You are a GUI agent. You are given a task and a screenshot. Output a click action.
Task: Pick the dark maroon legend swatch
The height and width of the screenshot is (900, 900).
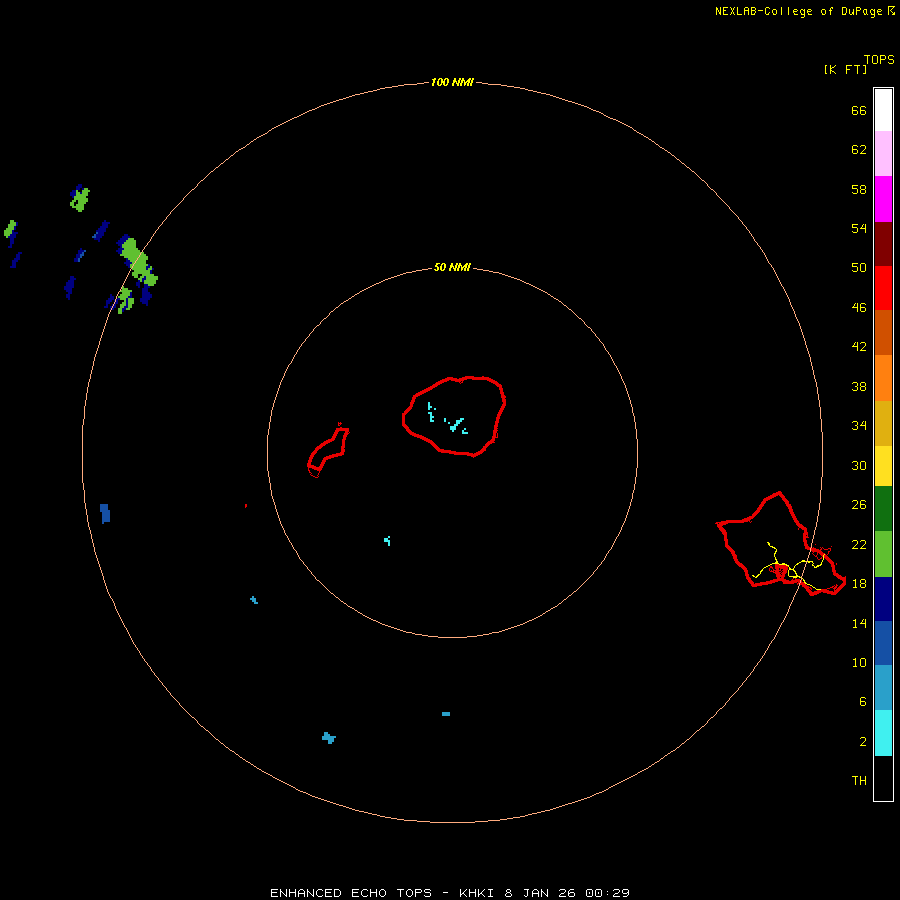point(883,243)
